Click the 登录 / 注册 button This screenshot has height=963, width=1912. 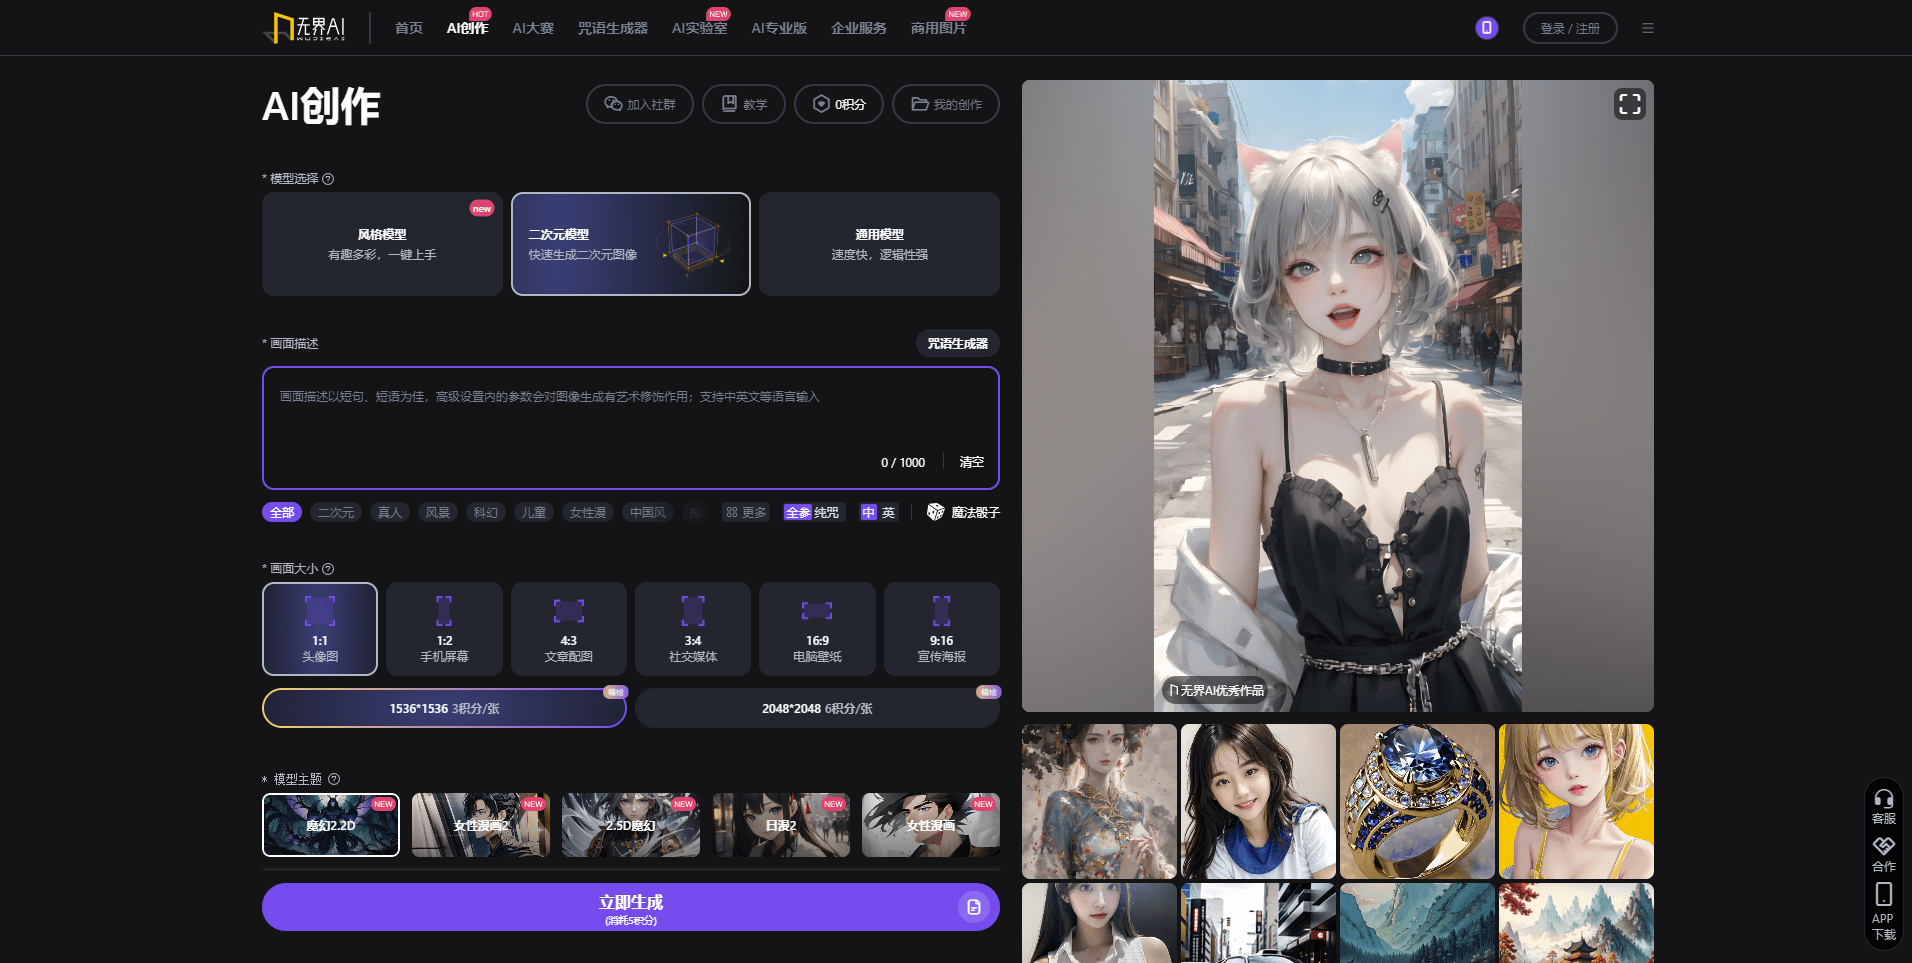tap(1569, 28)
